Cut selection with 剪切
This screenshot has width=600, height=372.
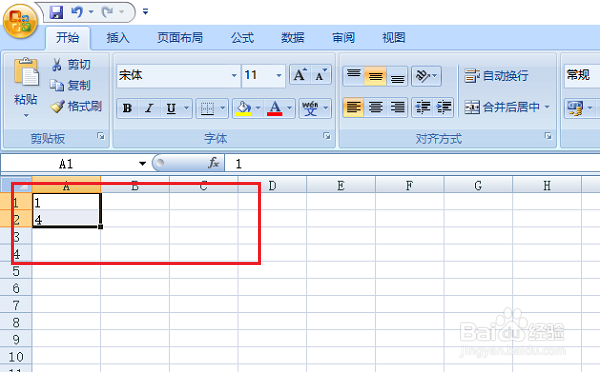(x=71, y=64)
